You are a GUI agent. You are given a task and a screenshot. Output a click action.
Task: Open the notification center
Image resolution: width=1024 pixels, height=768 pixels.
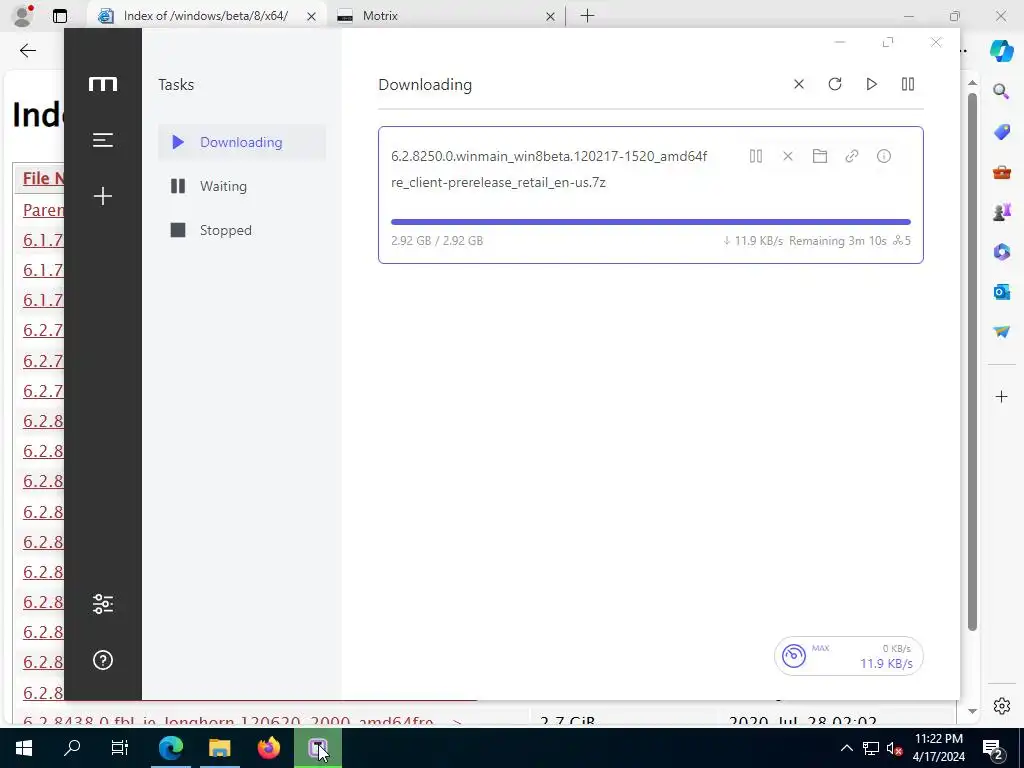click(993, 748)
